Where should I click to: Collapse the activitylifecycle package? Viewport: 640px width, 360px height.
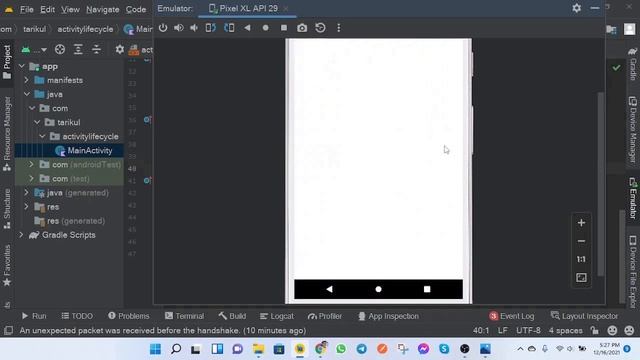coord(42,136)
